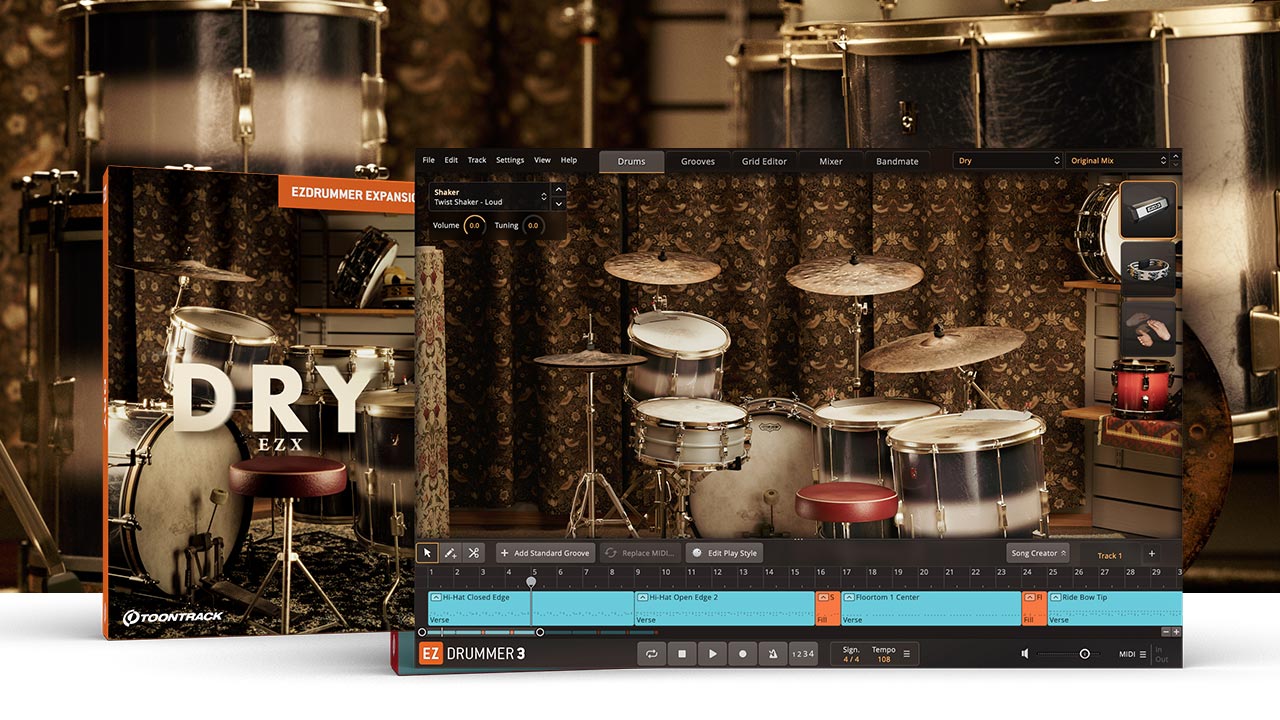This screenshot has width=1280, height=720.
Task: Zoom in the timeline with plus button
Action: tap(1176, 632)
